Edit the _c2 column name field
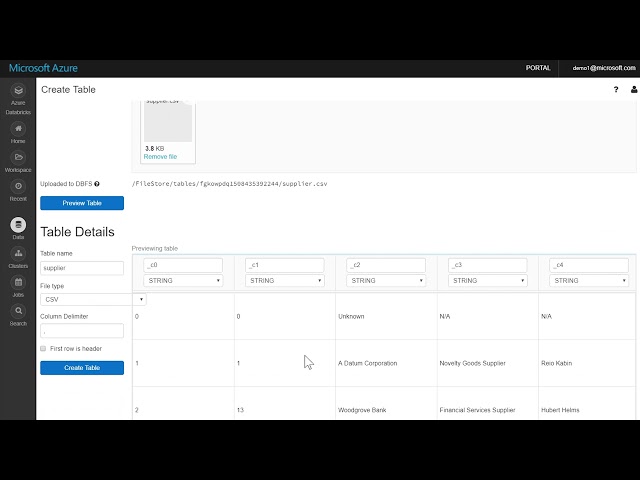Viewport: 640px width, 480px height. [386, 265]
